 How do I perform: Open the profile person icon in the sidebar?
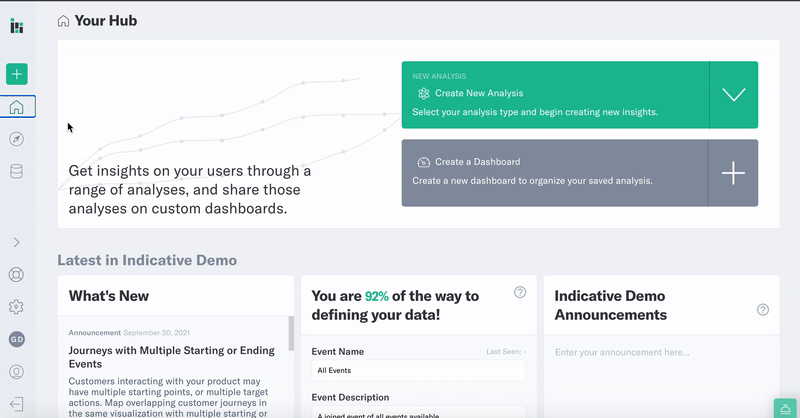(16, 372)
